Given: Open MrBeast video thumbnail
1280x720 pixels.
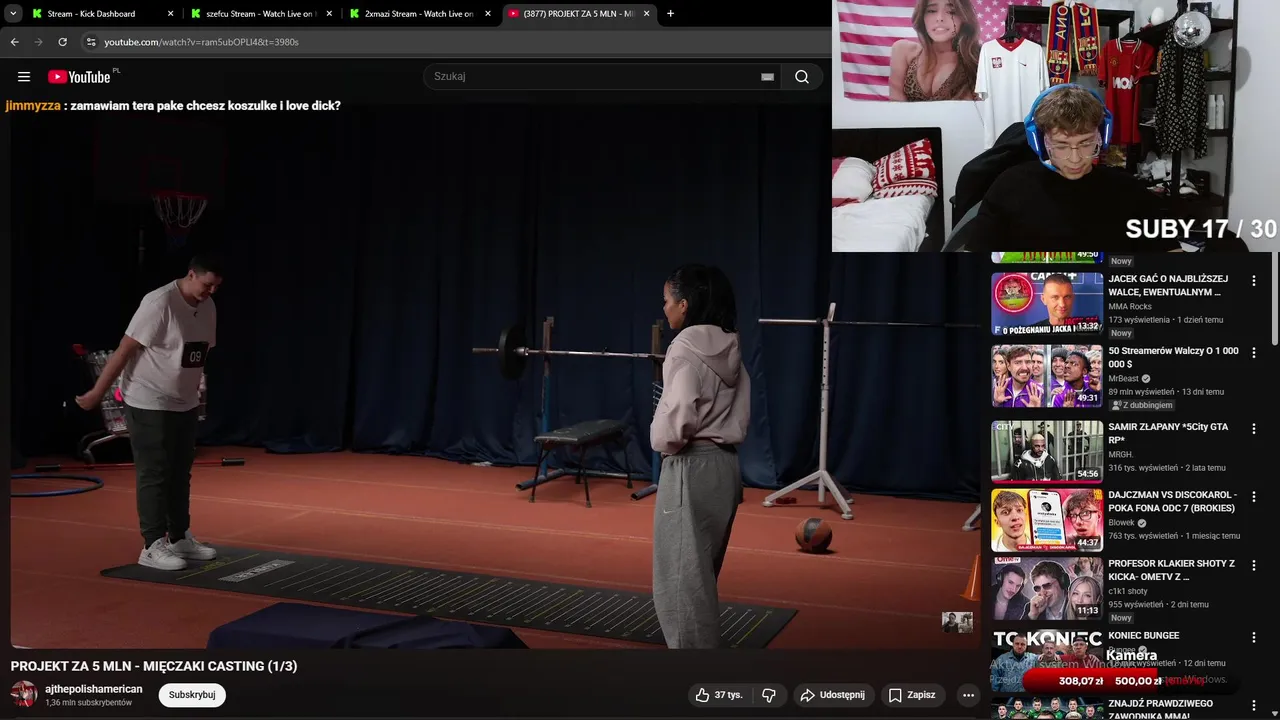Looking at the screenshot, I should tap(1047, 376).
